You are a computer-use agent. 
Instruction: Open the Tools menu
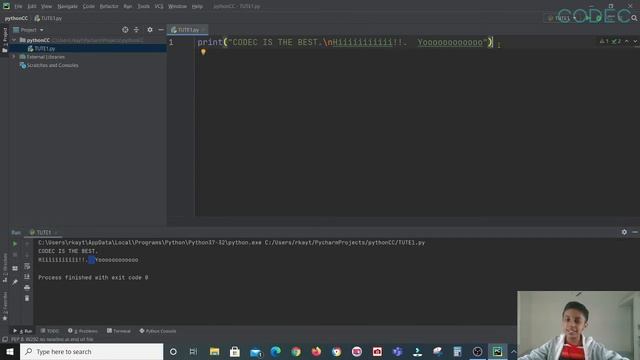point(143,7)
